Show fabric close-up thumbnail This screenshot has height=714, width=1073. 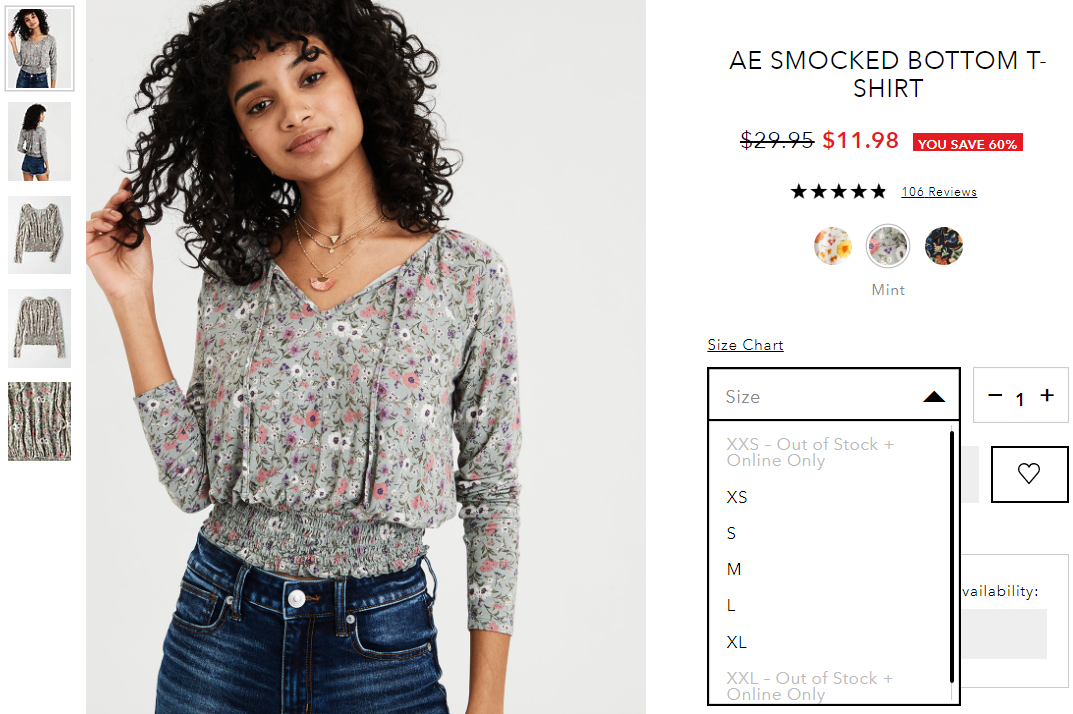coord(40,421)
